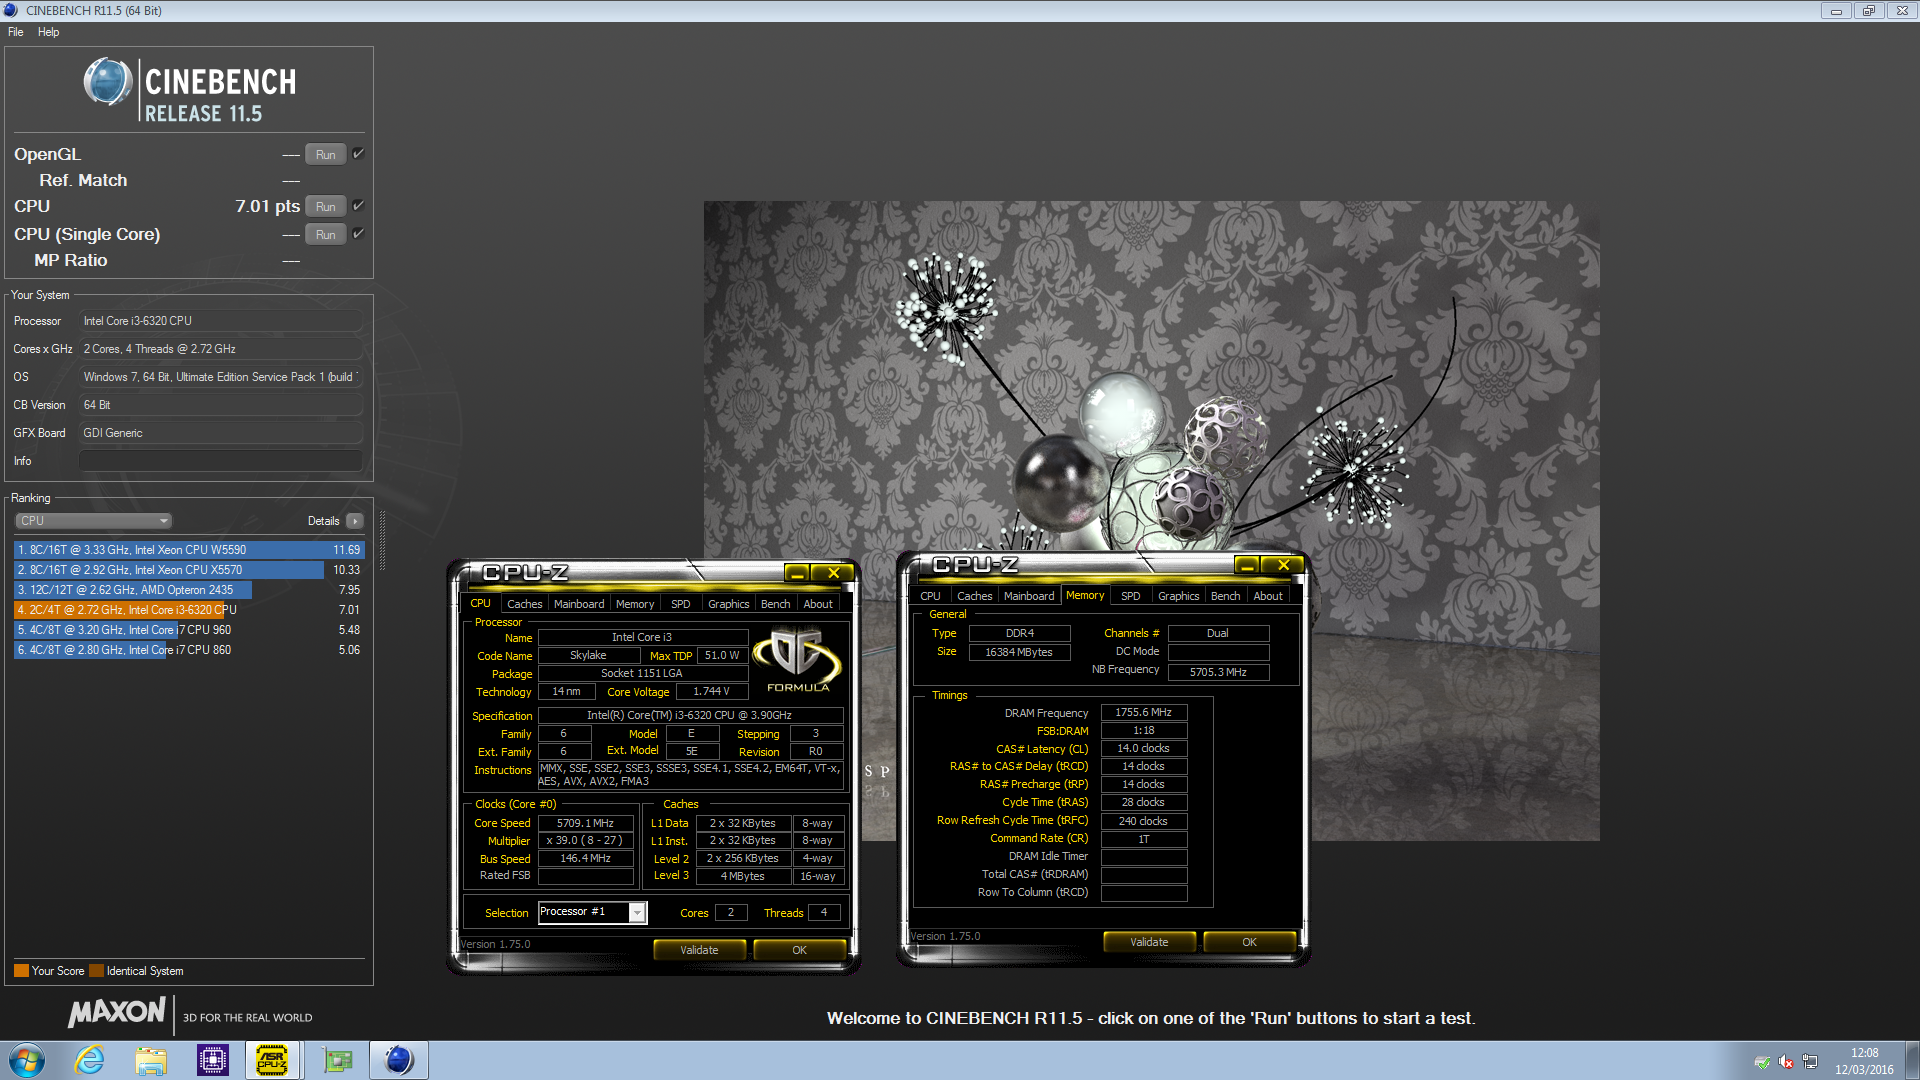
Task: Click OK in left CPU-Z window
Action: click(799, 950)
